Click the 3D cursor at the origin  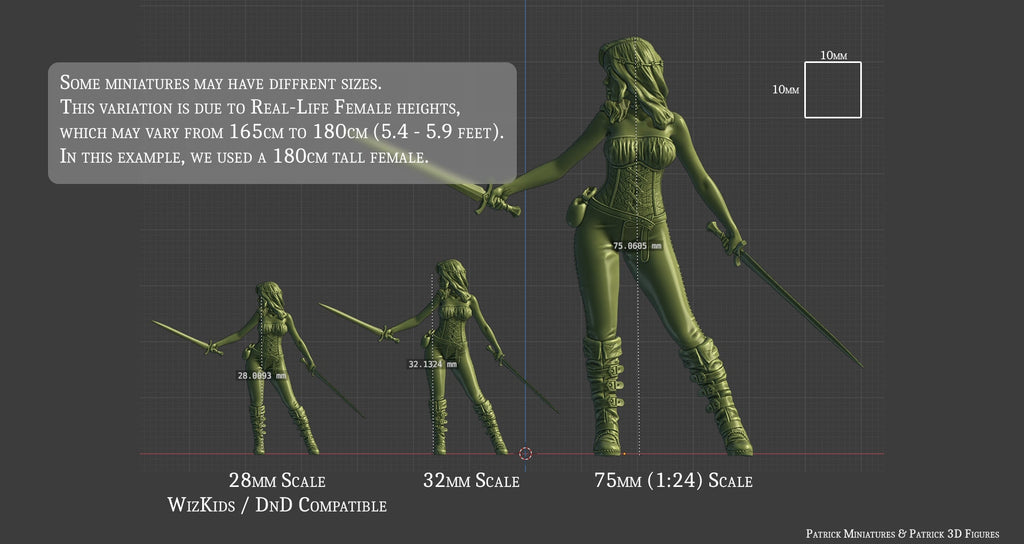pyautogui.click(x=526, y=454)
